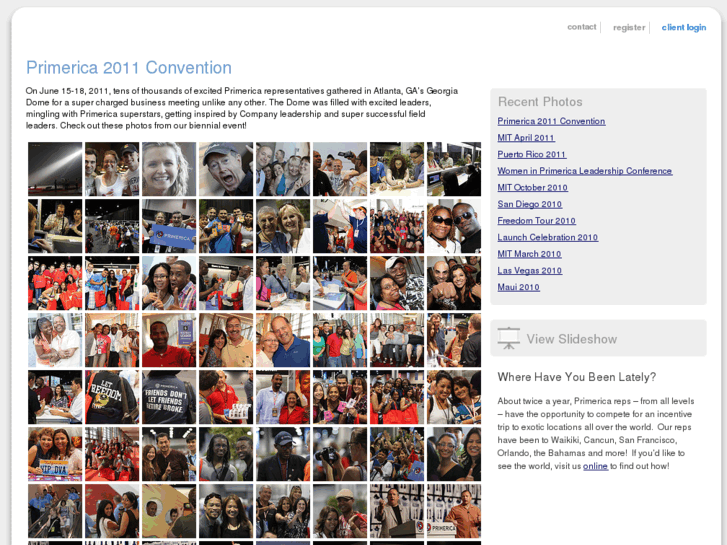This screenshot has width=727, height=545.
Task: Open the San Diego 2010 album
Action: (x=529, y=204)
